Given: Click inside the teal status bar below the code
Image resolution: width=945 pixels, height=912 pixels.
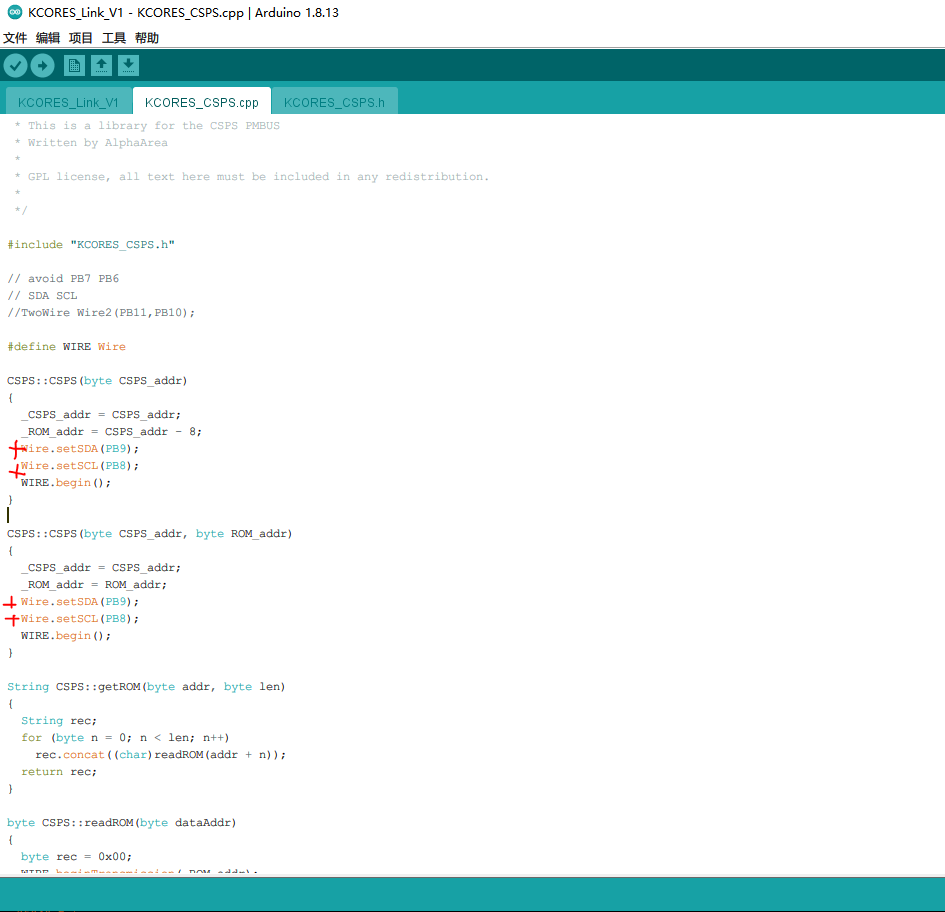Looking at the screenshot, I should click(x=470, y=890).
